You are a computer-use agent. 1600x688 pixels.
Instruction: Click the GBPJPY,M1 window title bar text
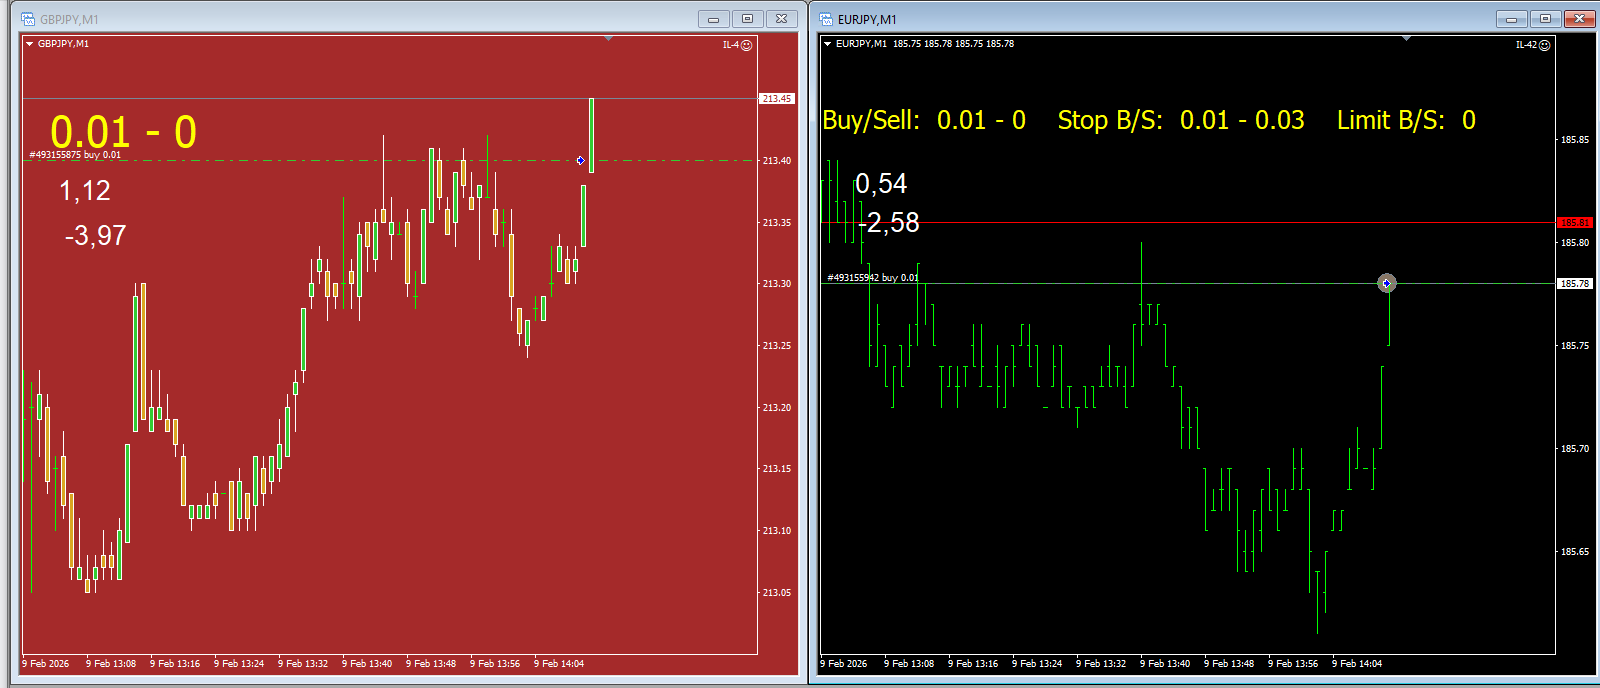[x=69, y=19]
